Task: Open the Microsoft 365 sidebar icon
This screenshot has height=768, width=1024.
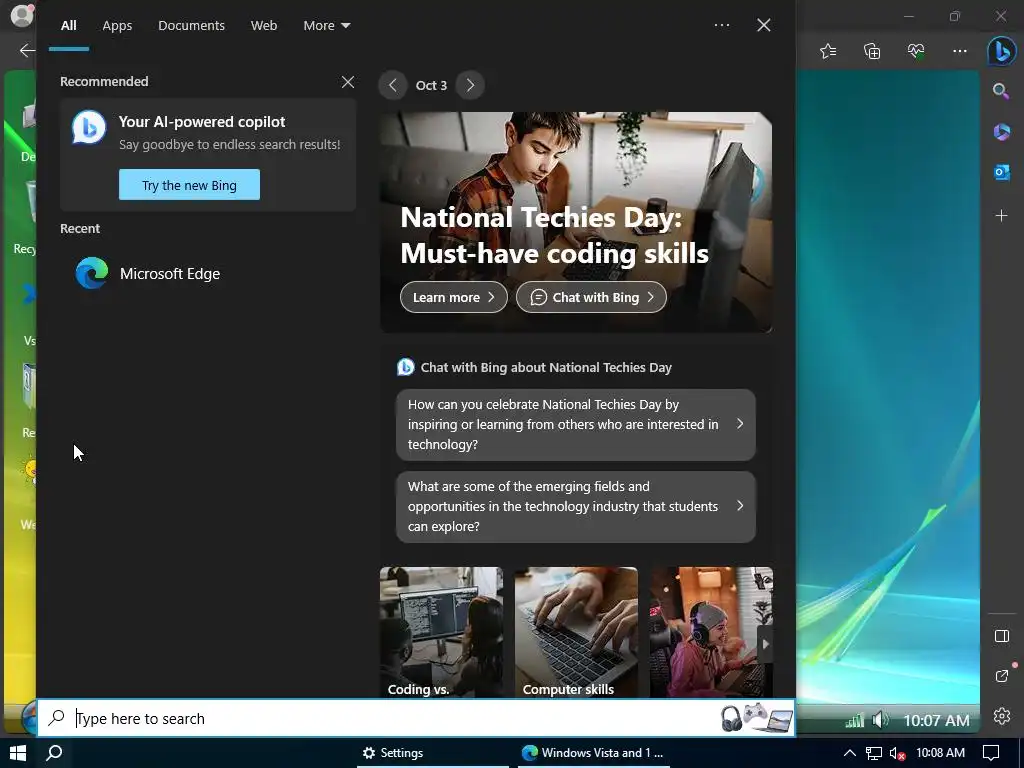Action: tap(1001, 132)
